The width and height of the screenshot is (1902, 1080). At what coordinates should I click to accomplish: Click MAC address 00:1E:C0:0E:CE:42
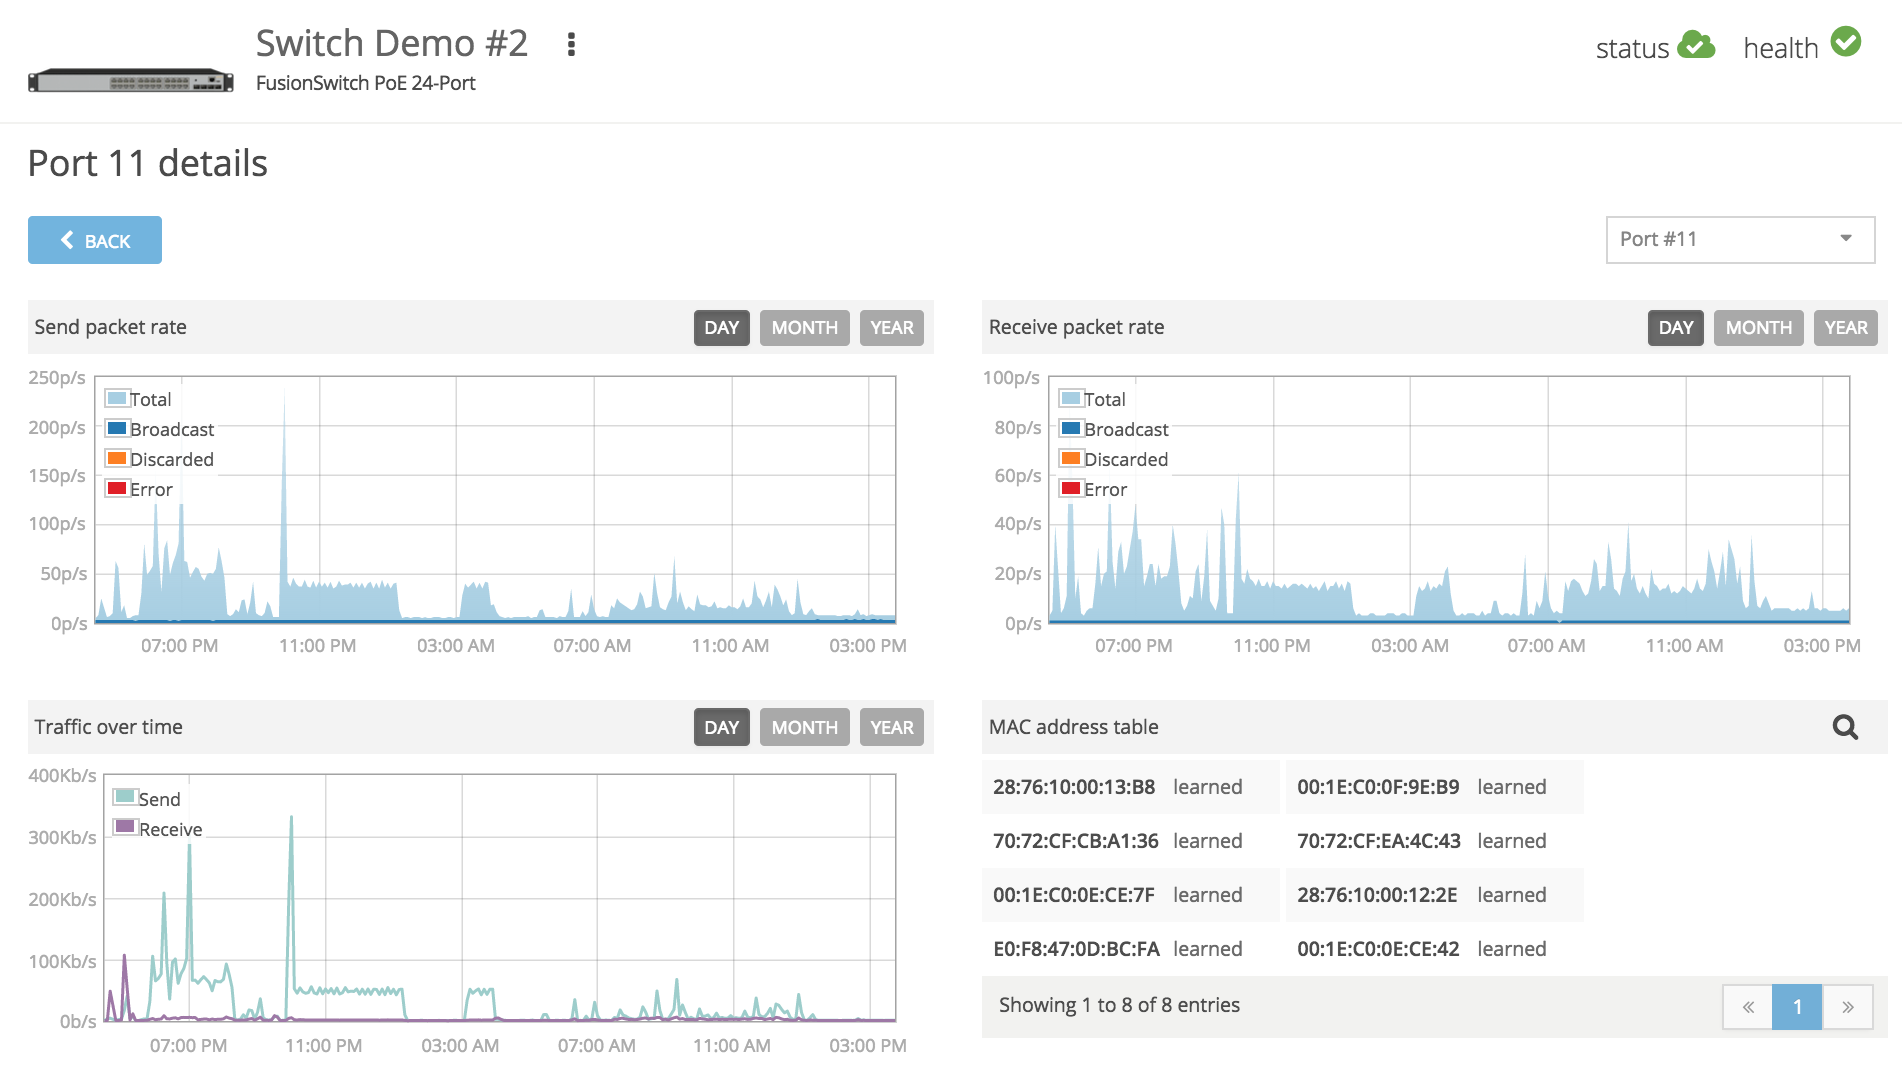pyautogui.click(x=1378, y=949)
